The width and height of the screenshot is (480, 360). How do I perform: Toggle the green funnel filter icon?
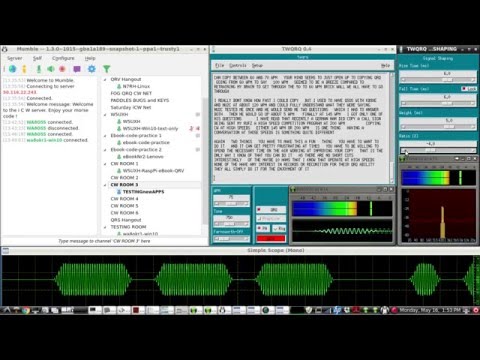107,69
